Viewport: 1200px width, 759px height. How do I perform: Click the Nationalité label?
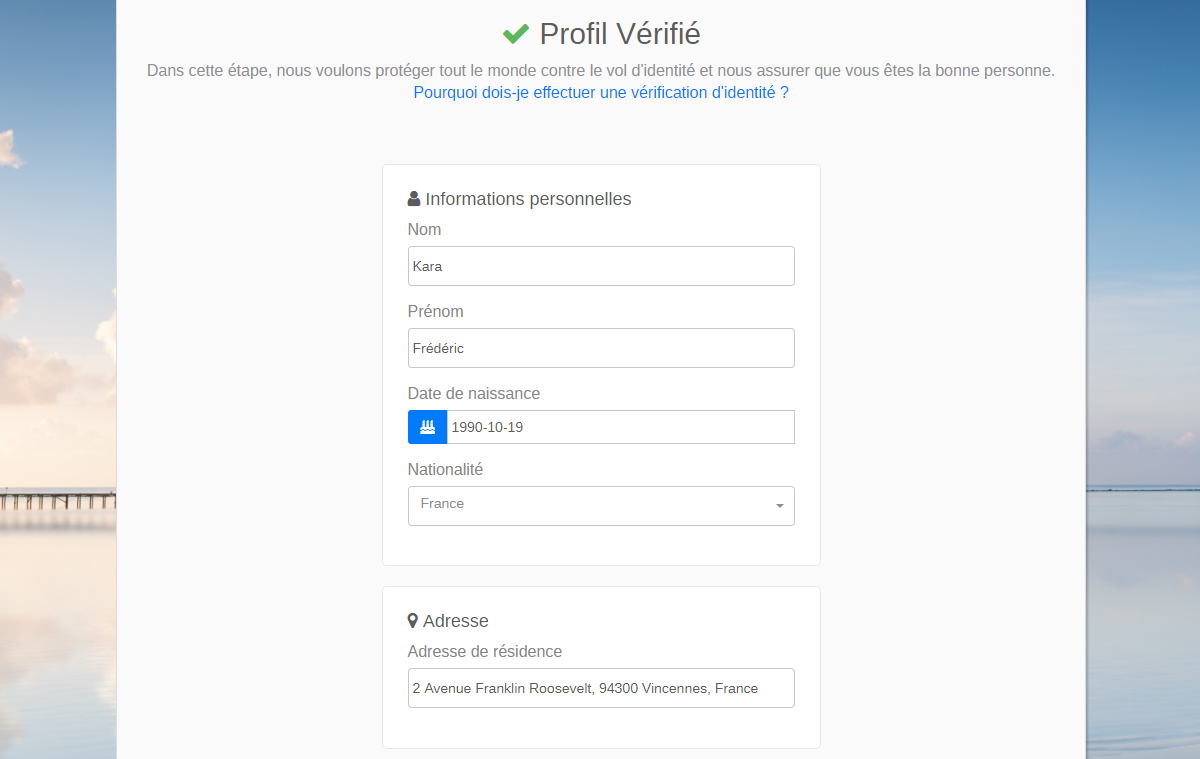pos(445,469)
